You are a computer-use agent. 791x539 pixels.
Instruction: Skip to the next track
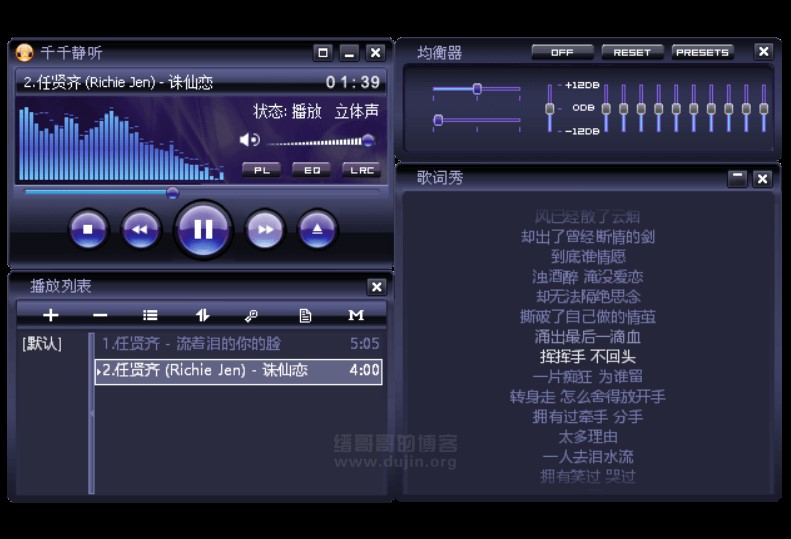pyautogui.click(x=265, y=230)
